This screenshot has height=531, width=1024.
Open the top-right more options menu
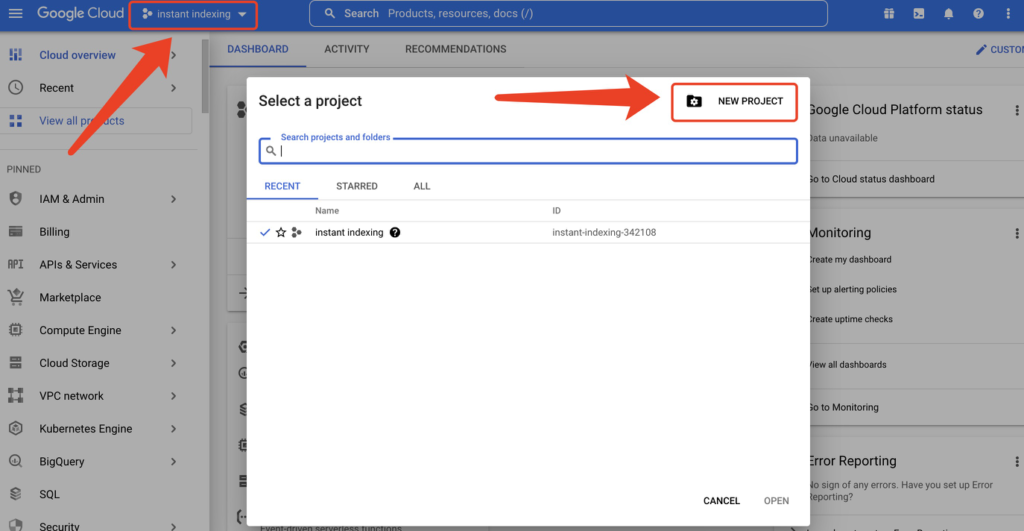[1008, 14]
